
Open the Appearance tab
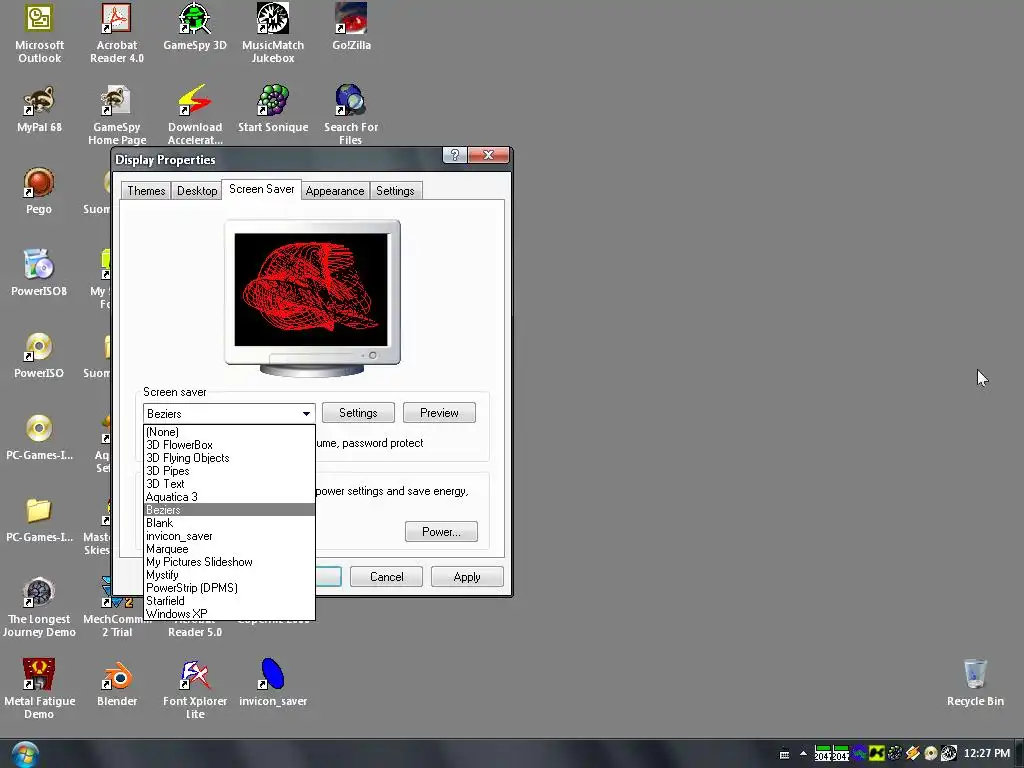click(x=335, y=191)
